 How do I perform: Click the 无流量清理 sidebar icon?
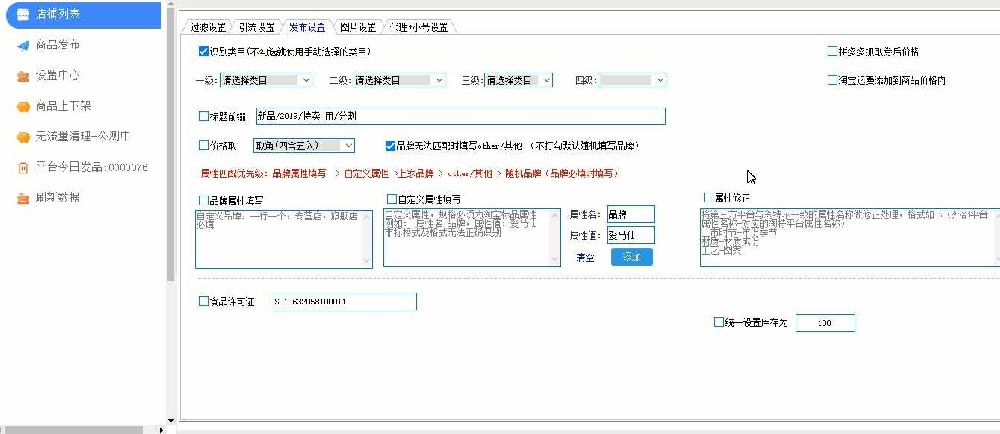[x=23, y=136]
